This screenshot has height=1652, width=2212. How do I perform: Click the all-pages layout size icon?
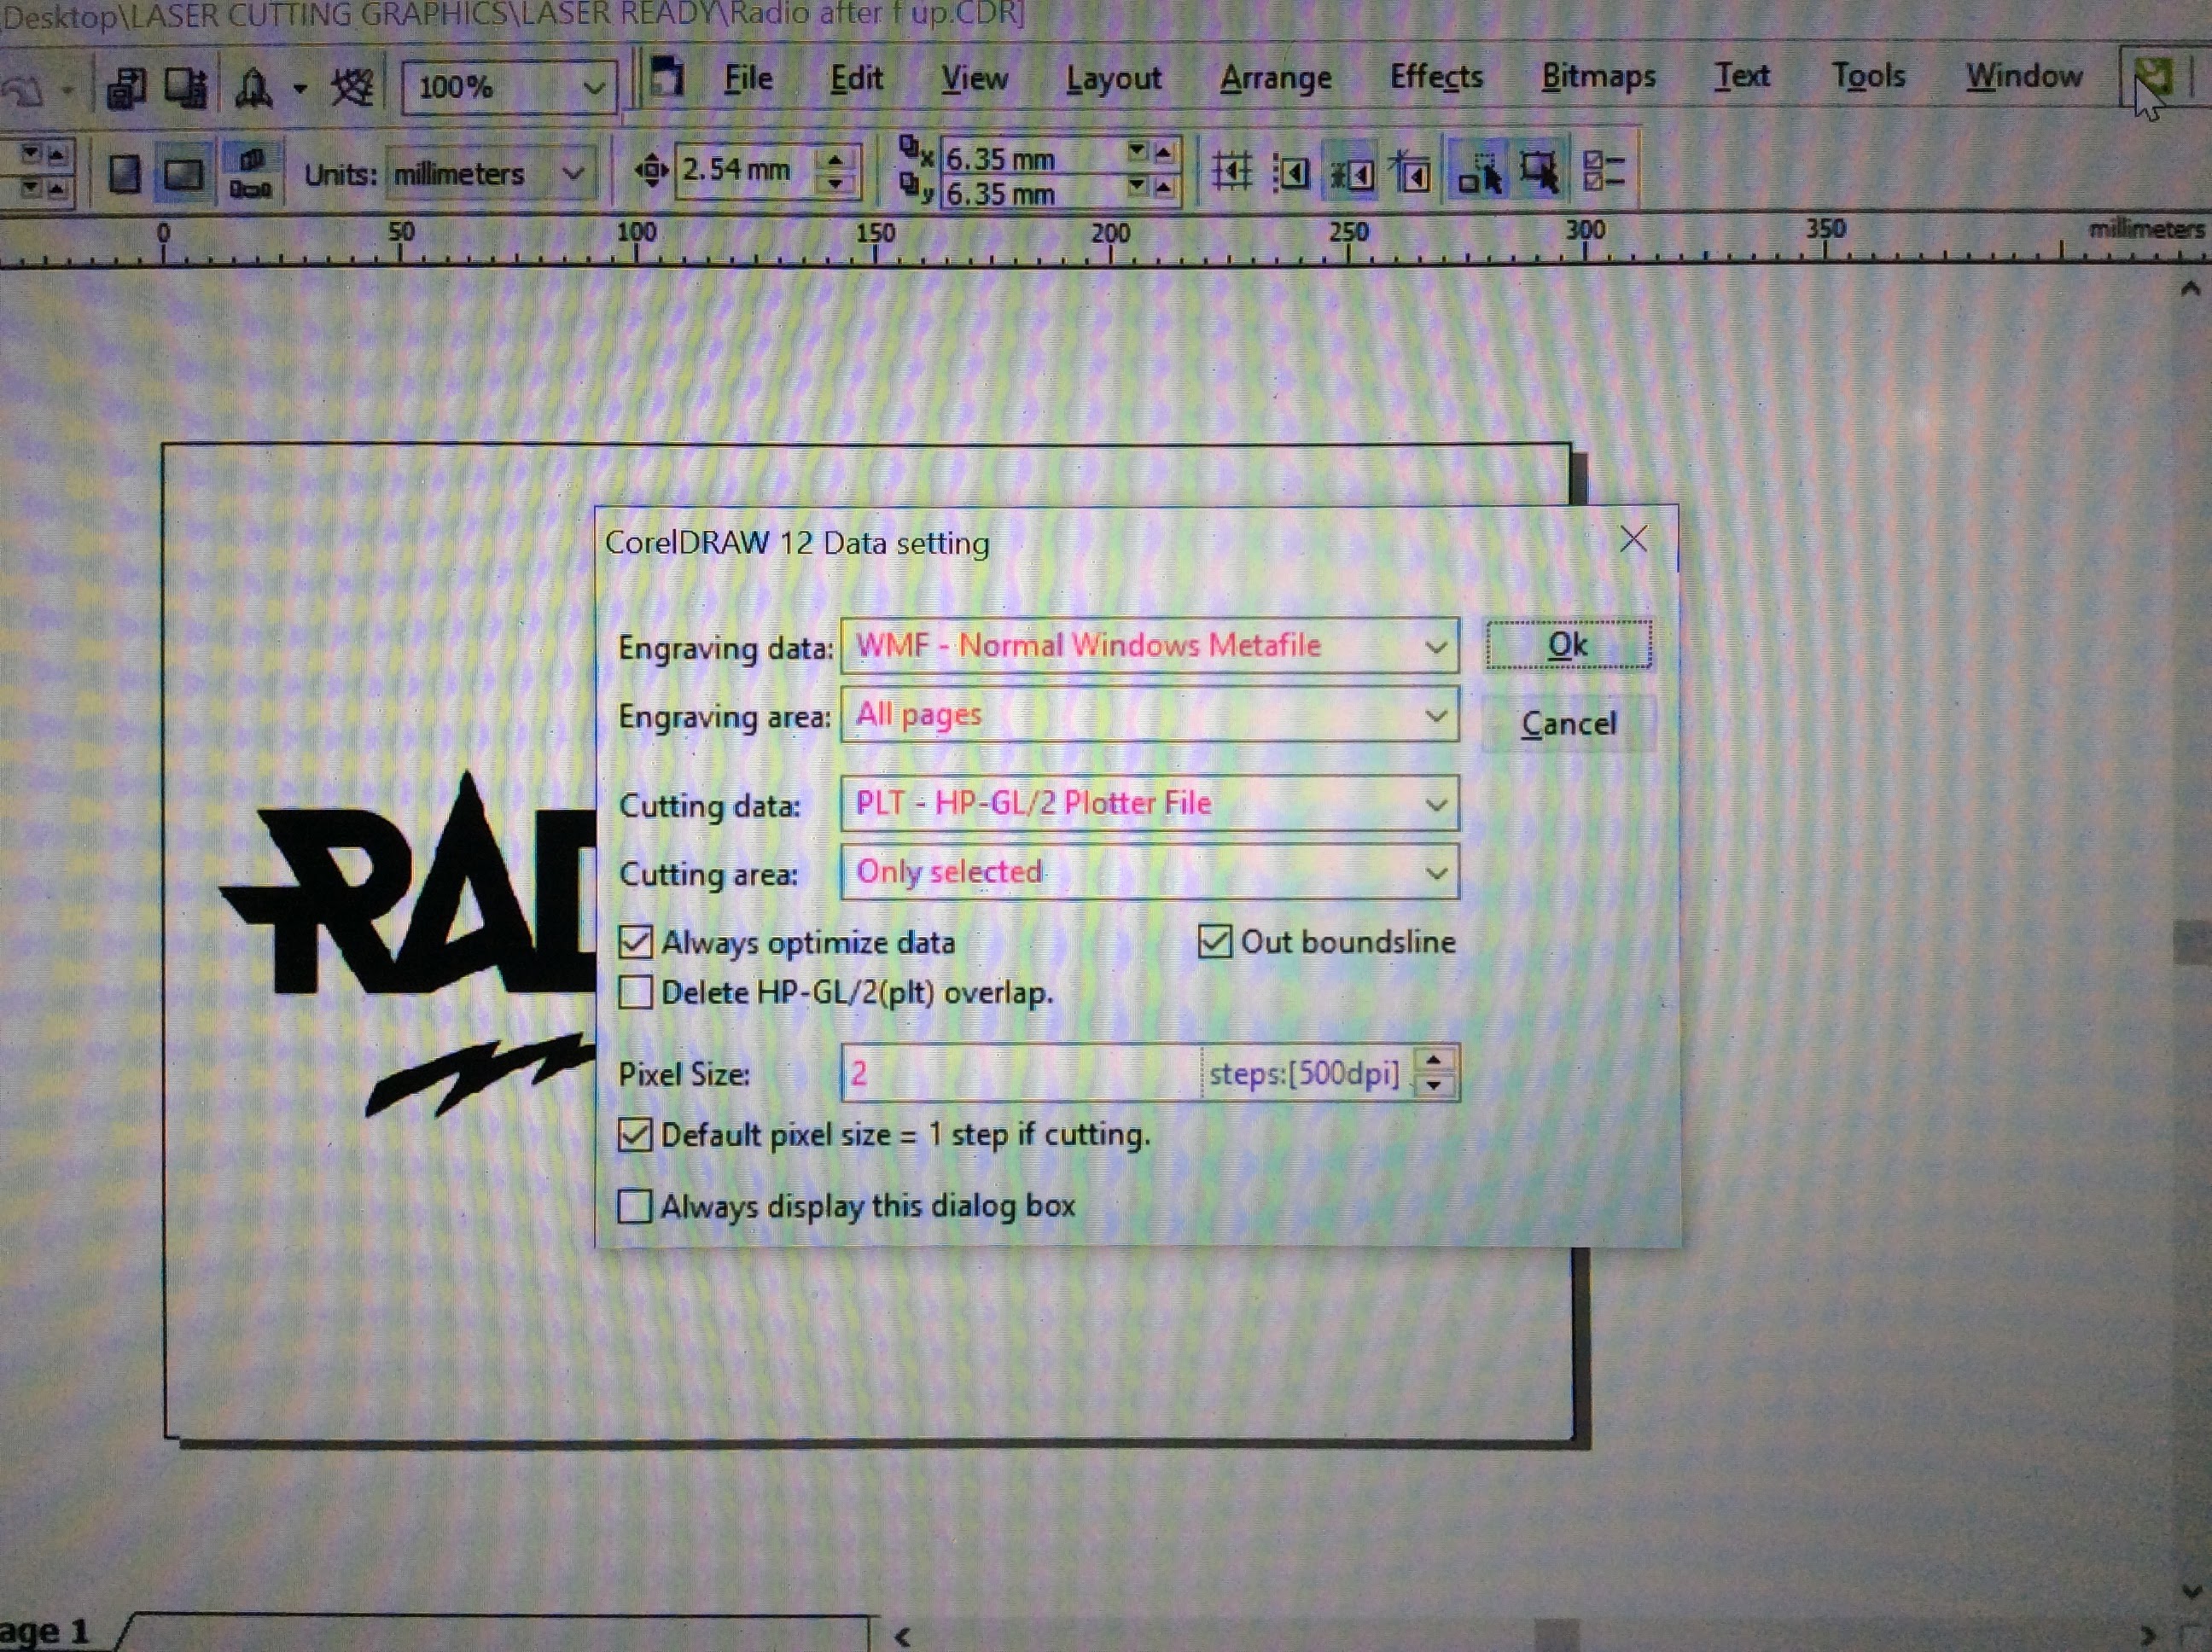(250, 174)
